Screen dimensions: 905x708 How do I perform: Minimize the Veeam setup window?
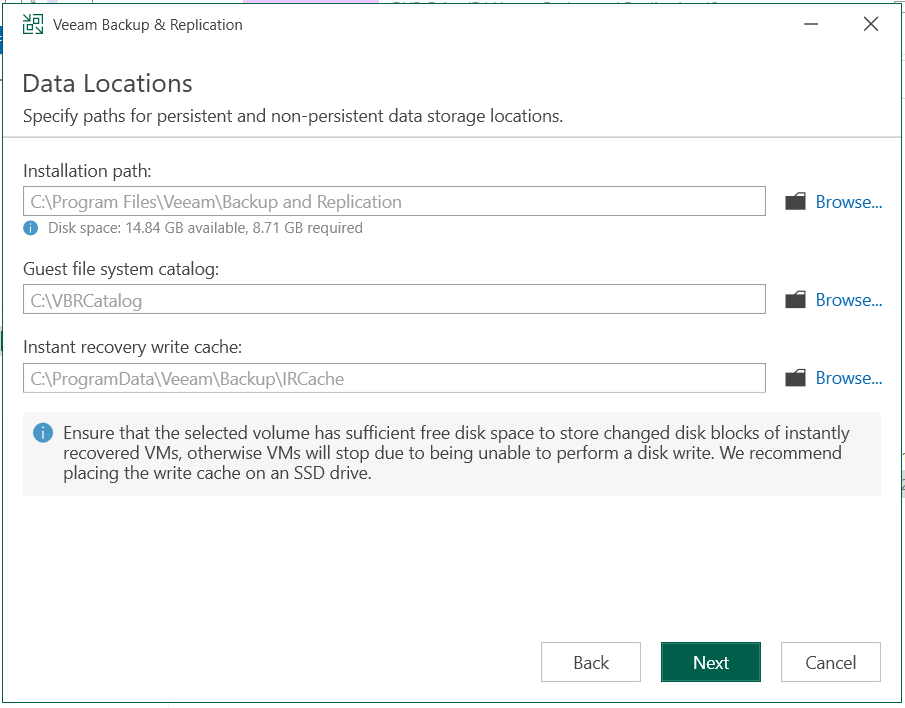click(806, 25)
